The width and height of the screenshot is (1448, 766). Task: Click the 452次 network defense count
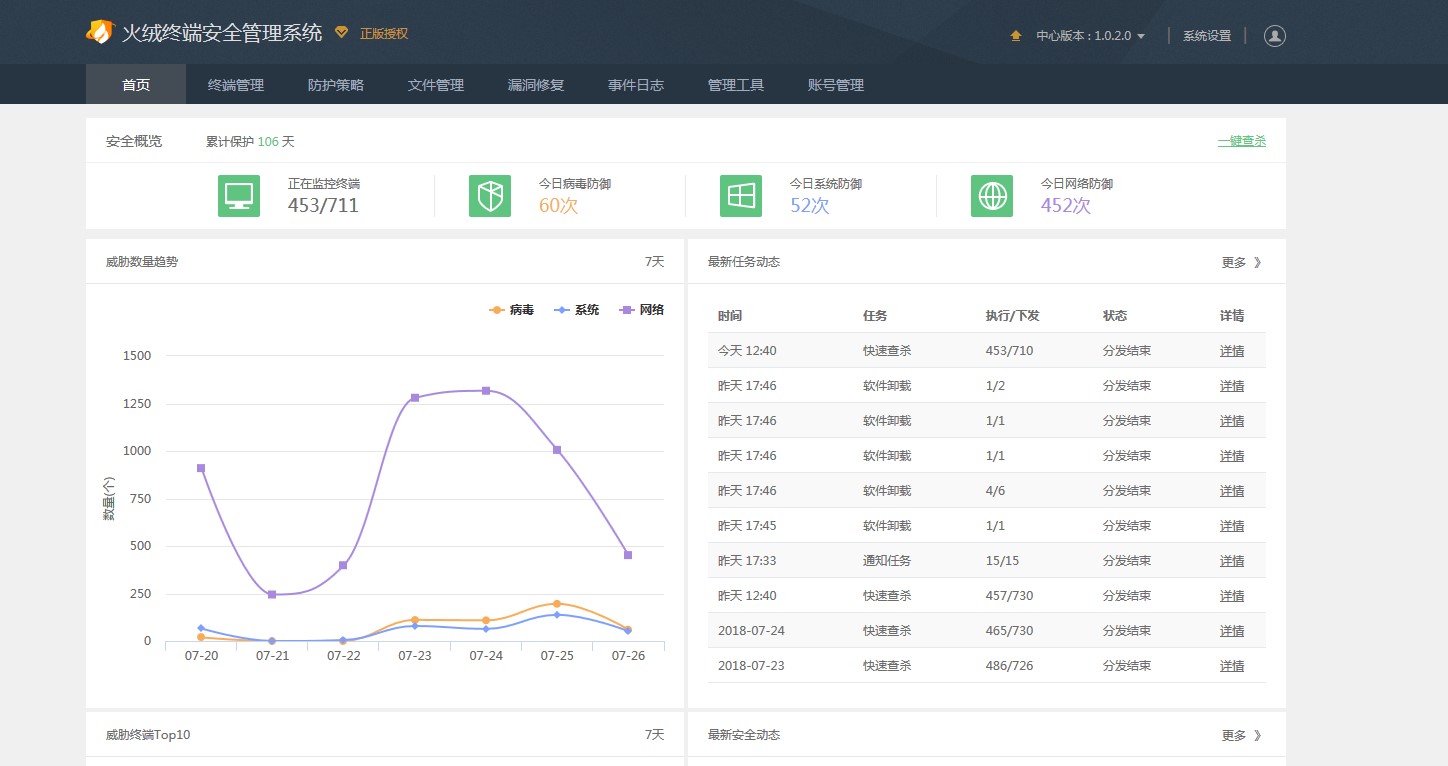click(1066, 206)
